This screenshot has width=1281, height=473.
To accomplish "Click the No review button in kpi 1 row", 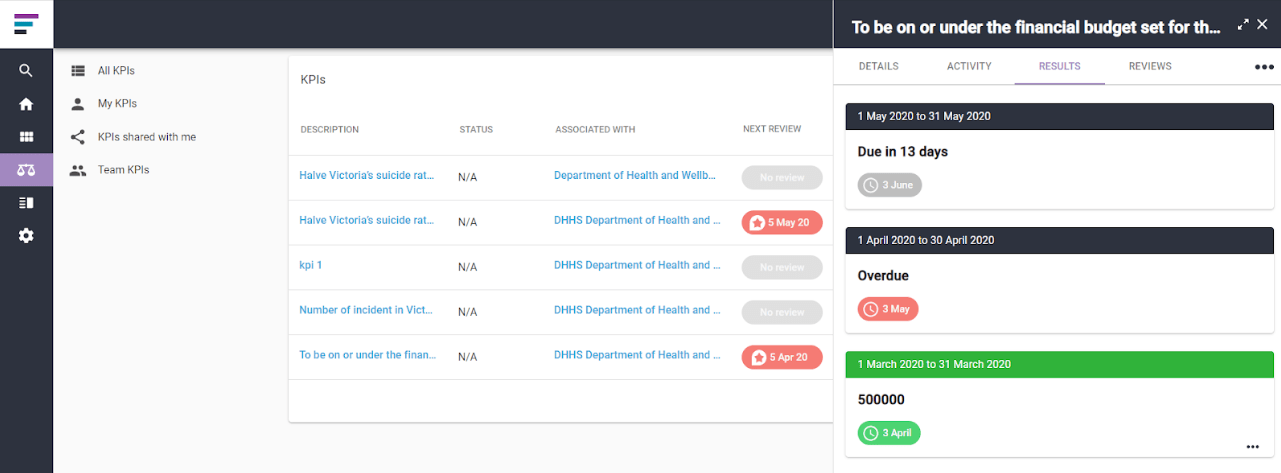I will (782, 268).
